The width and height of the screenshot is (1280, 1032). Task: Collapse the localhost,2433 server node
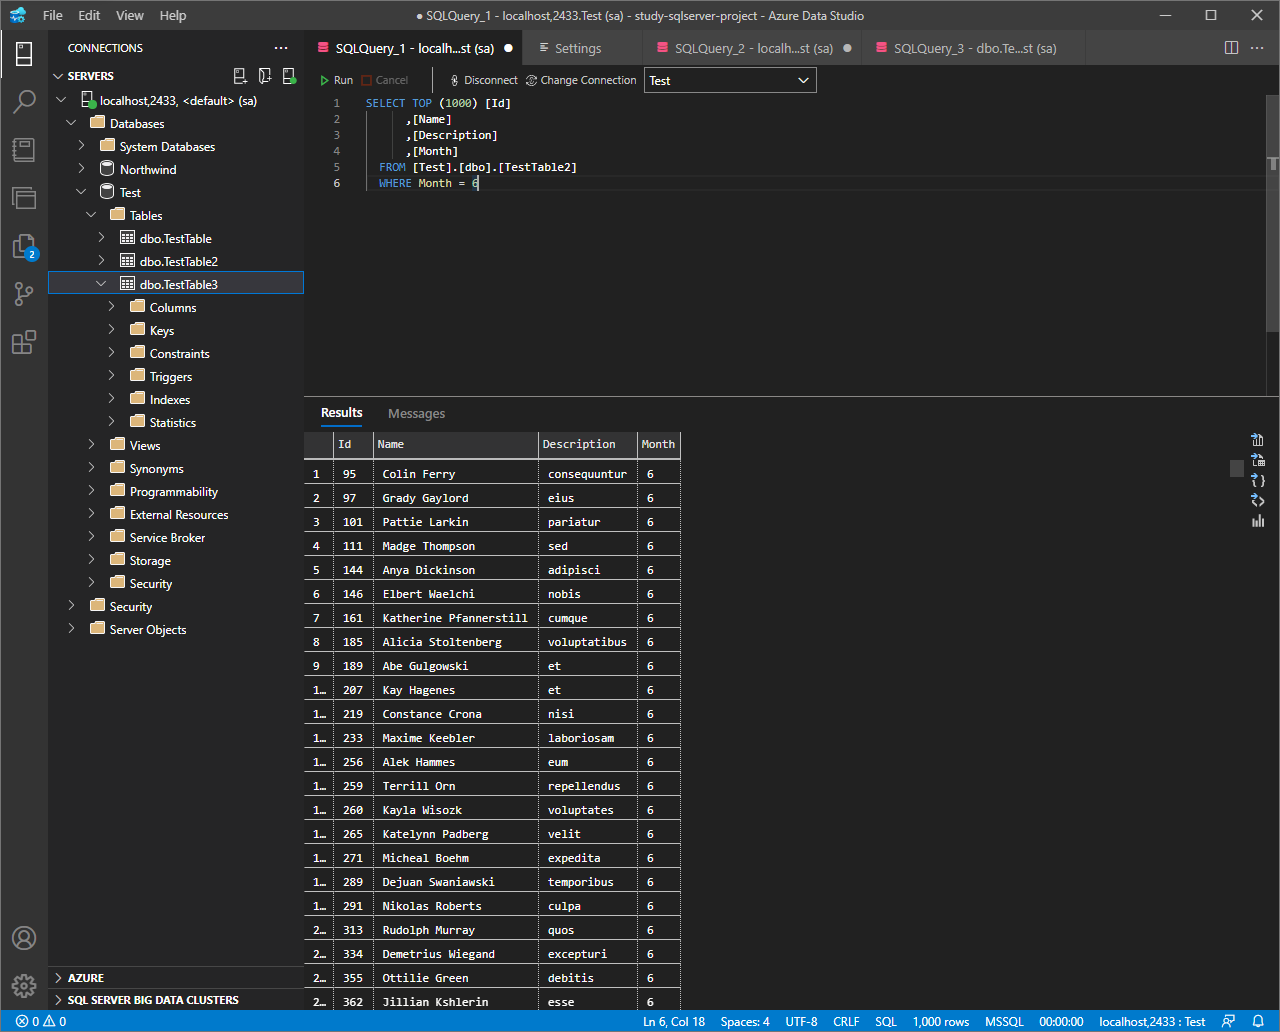pyautogui.click(x=62, y=100)
